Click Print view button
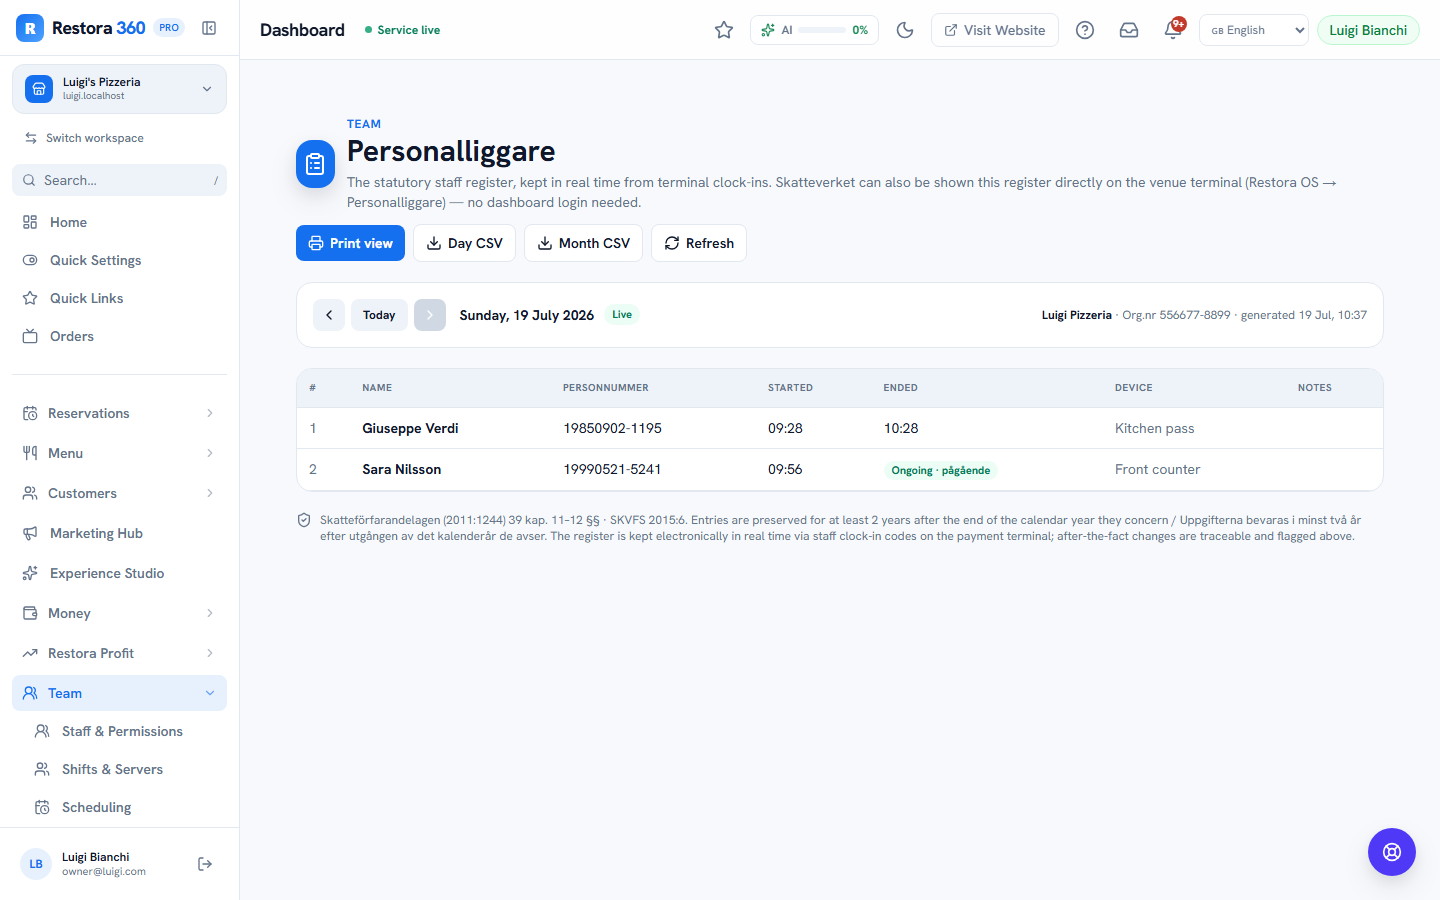Image resolution: width=1440 pixels, height=900 pixels. pos(350,243)
